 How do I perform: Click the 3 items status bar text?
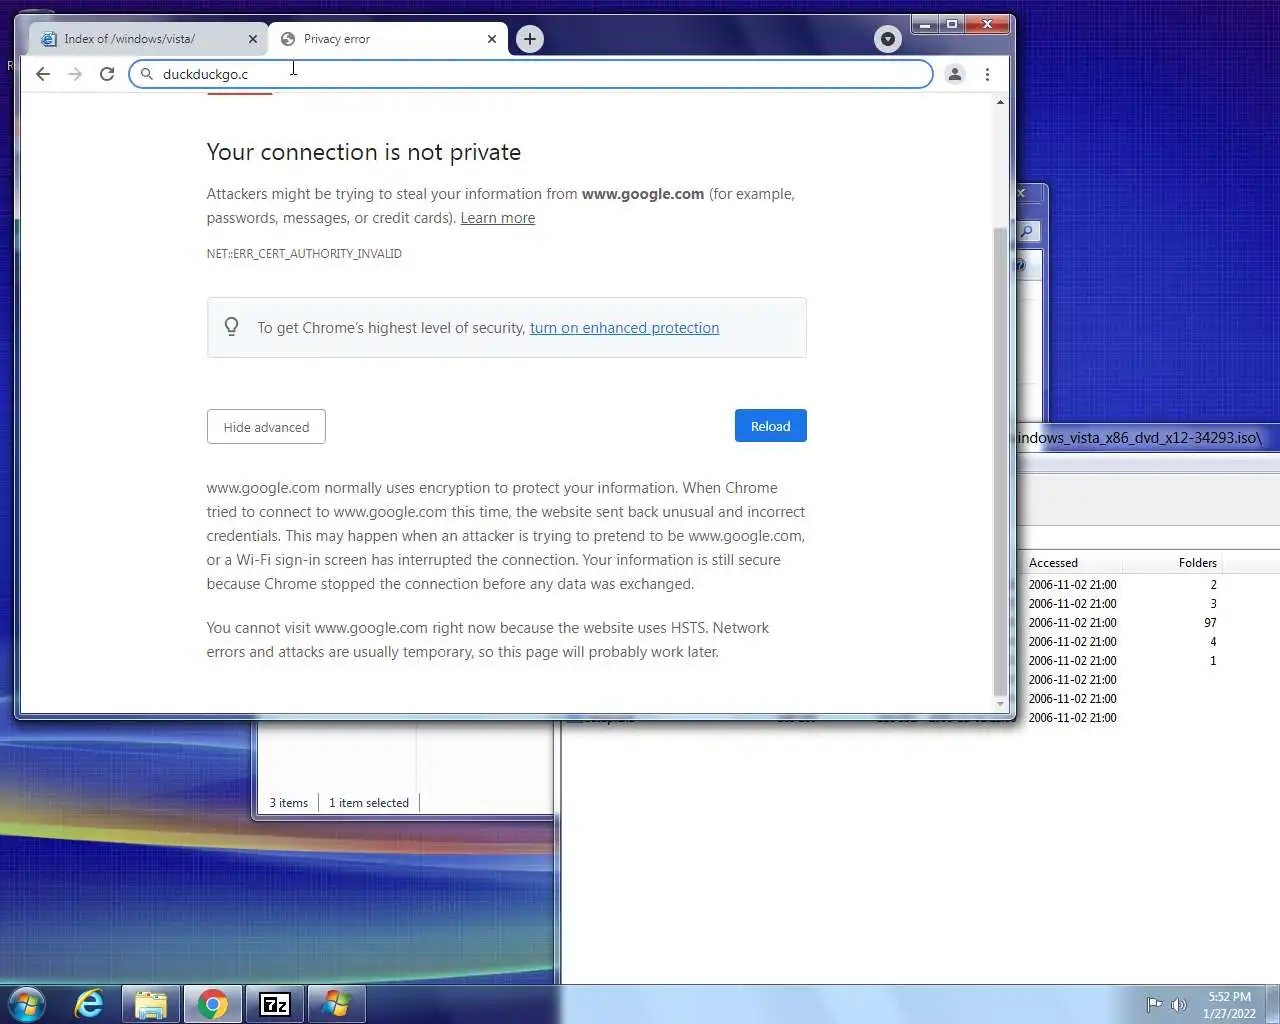coord(288,803)
